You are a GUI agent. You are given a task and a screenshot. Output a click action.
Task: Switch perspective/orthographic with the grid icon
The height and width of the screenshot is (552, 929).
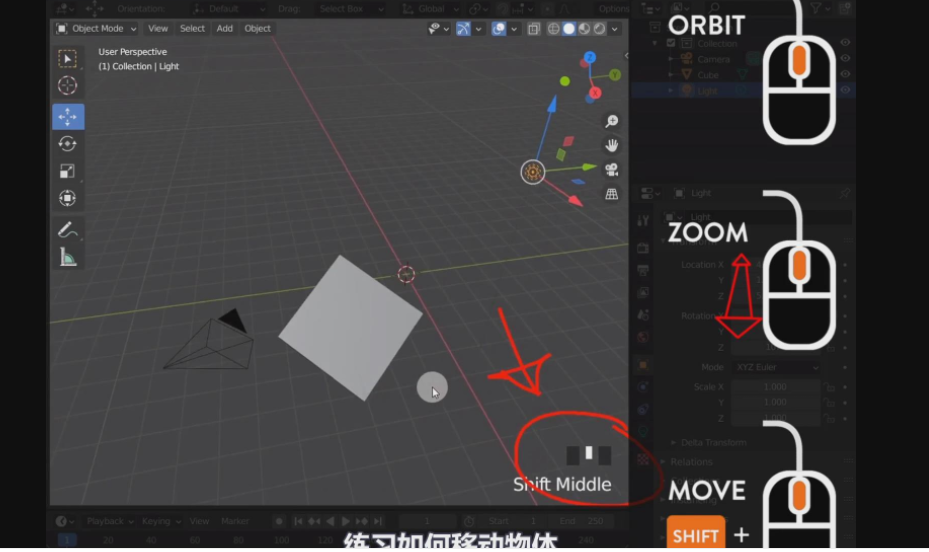(611, 194)
